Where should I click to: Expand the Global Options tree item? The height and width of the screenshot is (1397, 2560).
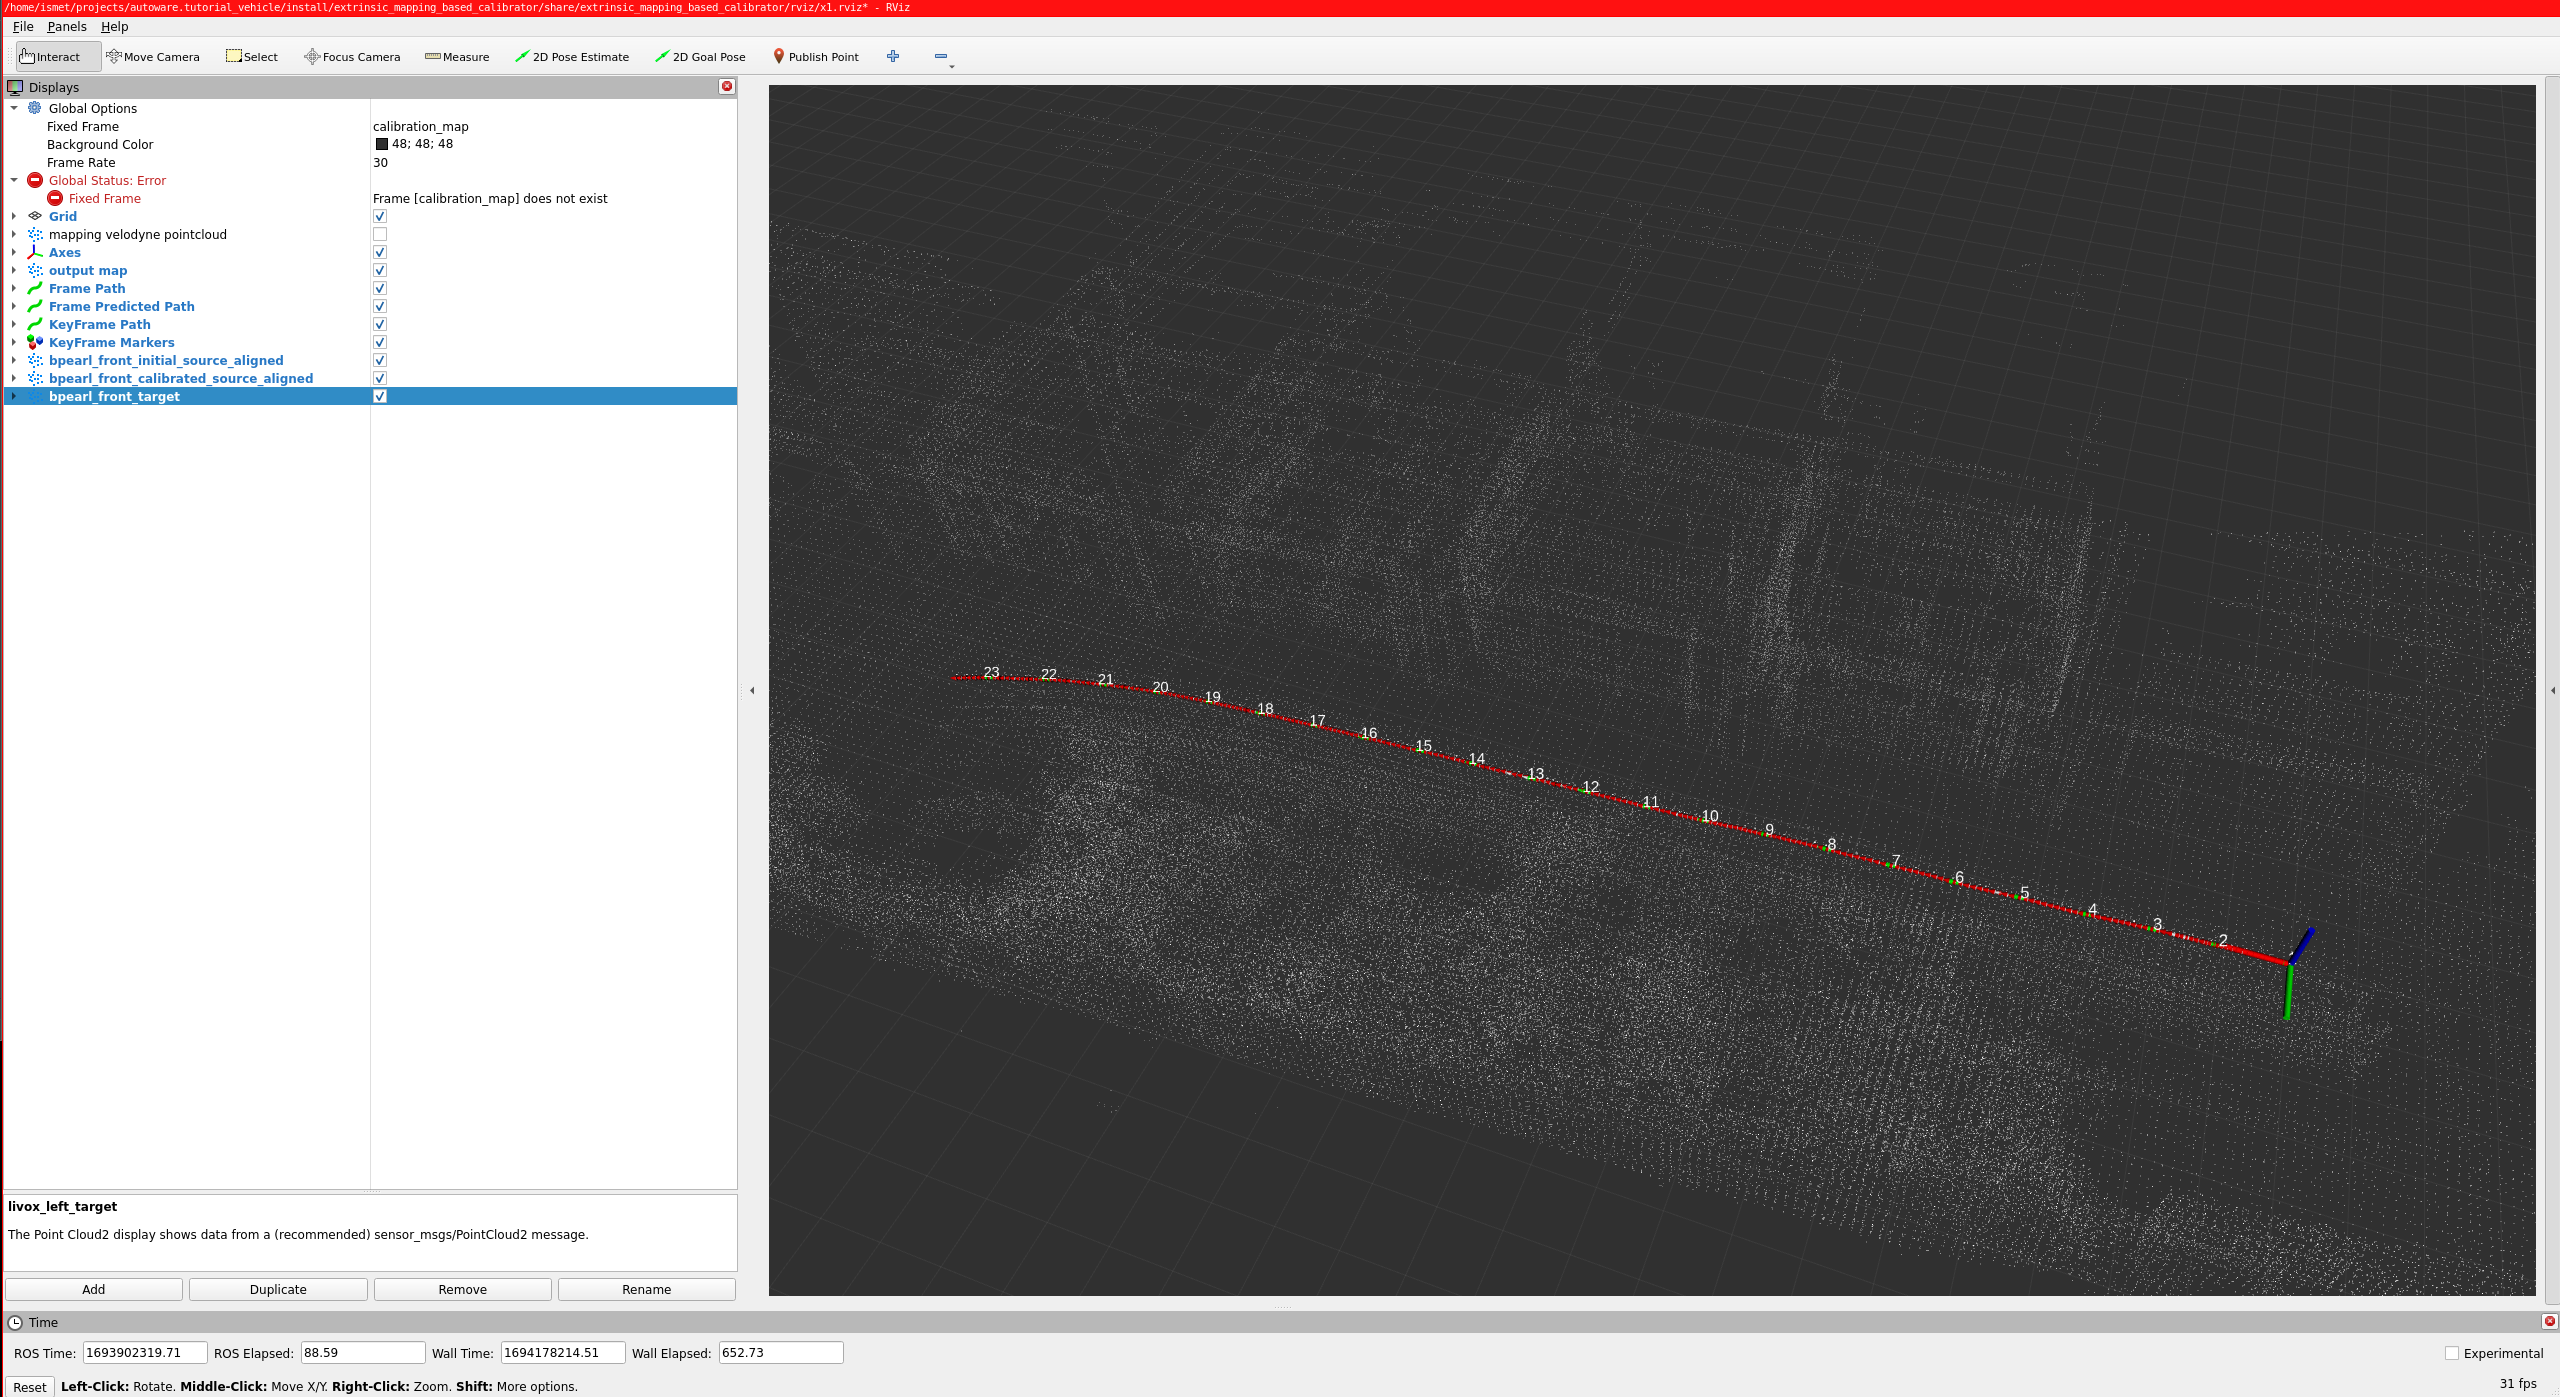[14, 107]
